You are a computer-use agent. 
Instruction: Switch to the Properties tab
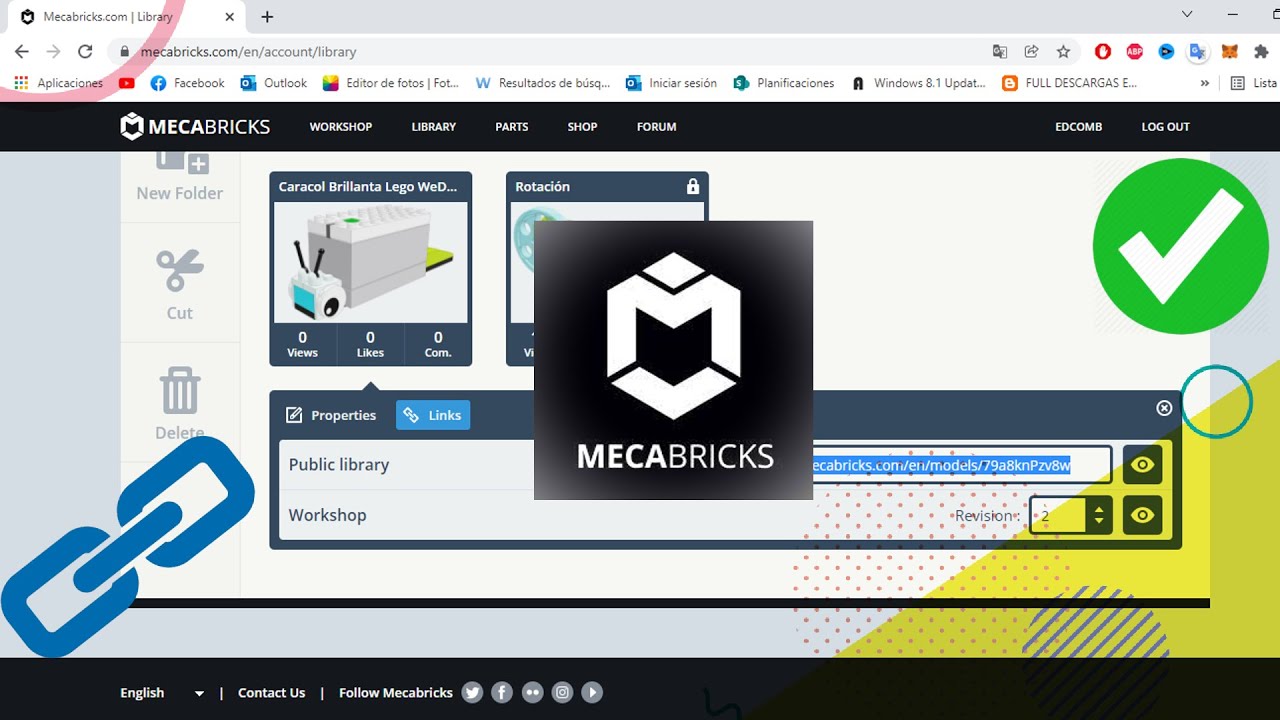click(332, 415)
